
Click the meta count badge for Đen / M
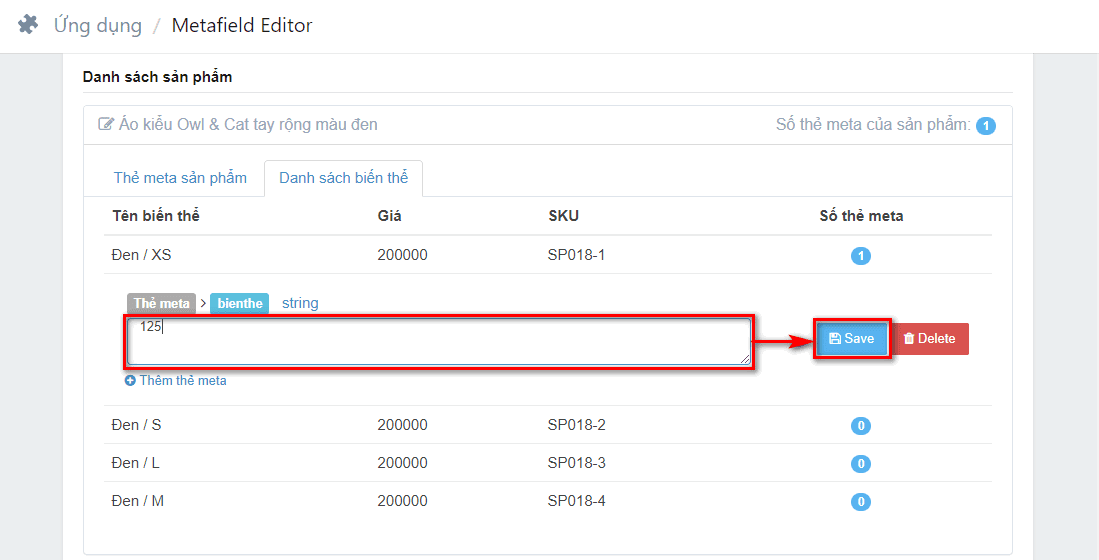[x=860, y=502]
